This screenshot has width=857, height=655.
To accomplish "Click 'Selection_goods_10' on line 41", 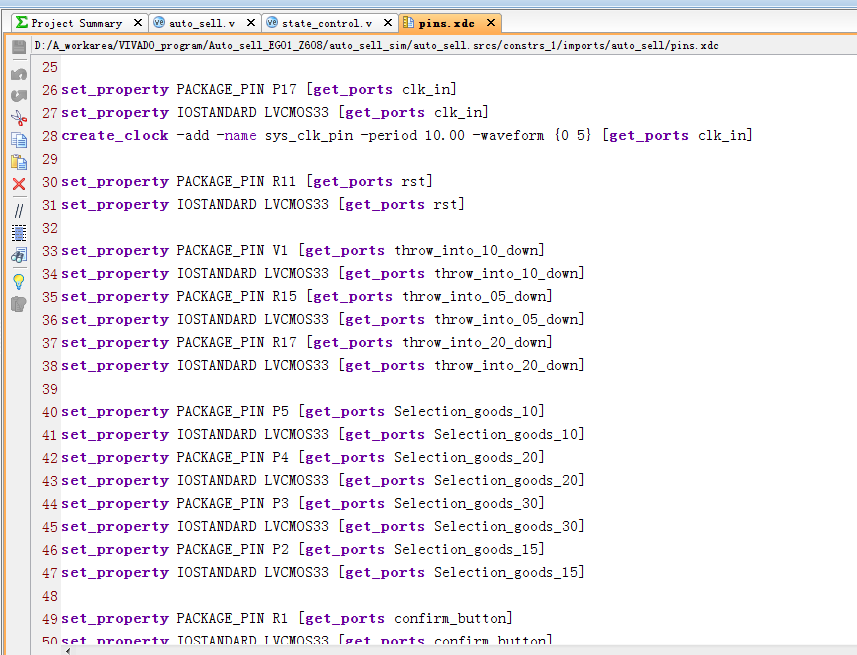I will click(506, 434).
